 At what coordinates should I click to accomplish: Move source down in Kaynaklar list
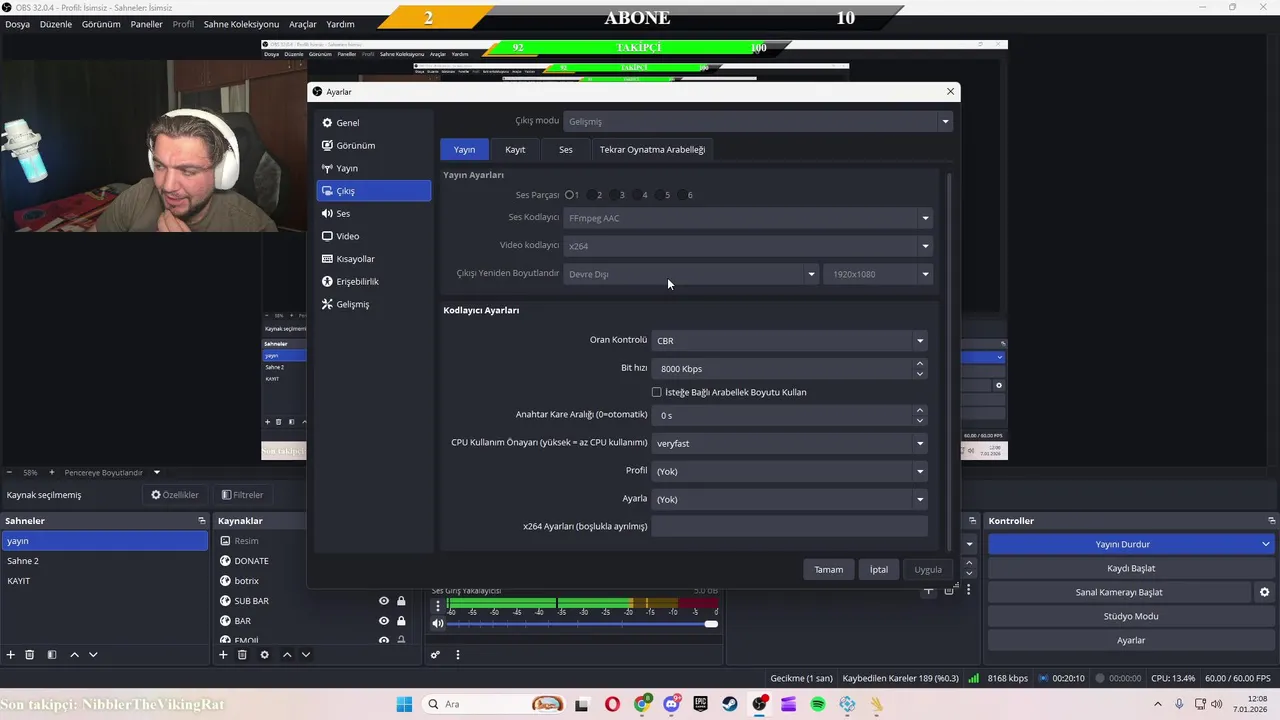pos(306,655)
